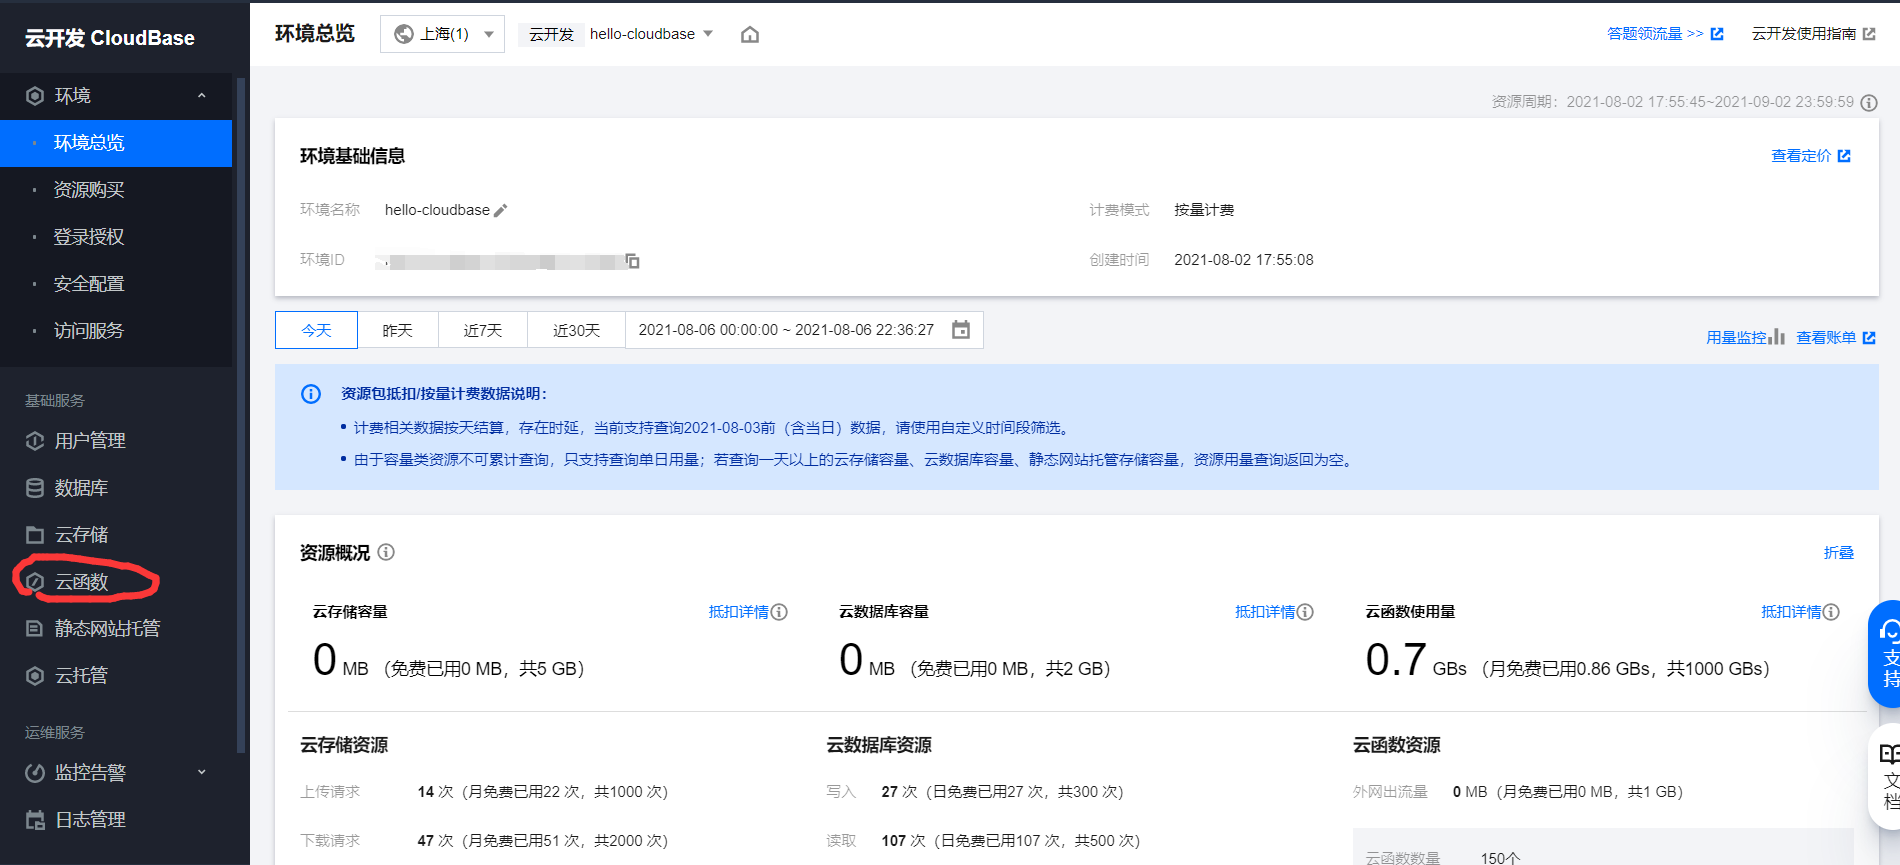Open 用量监控 usage monitoring link
Screen dimensions: 1900x865
tap(1745, 337)
